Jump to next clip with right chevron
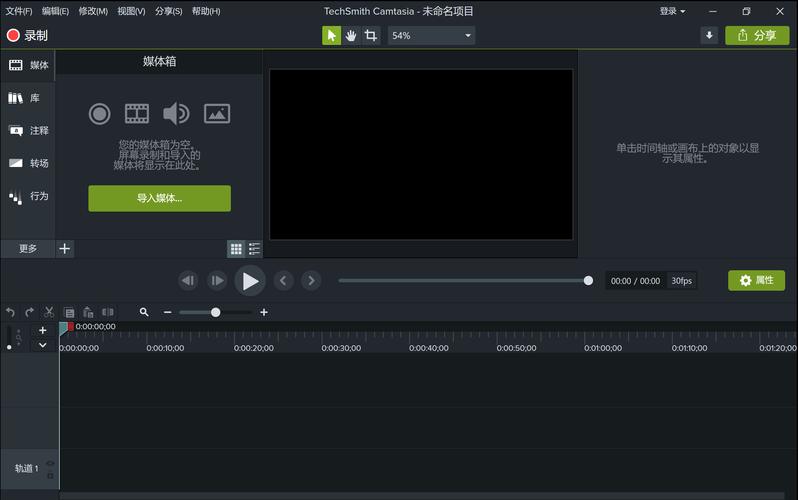Viewport: 798px width, 500px height. 311,281
